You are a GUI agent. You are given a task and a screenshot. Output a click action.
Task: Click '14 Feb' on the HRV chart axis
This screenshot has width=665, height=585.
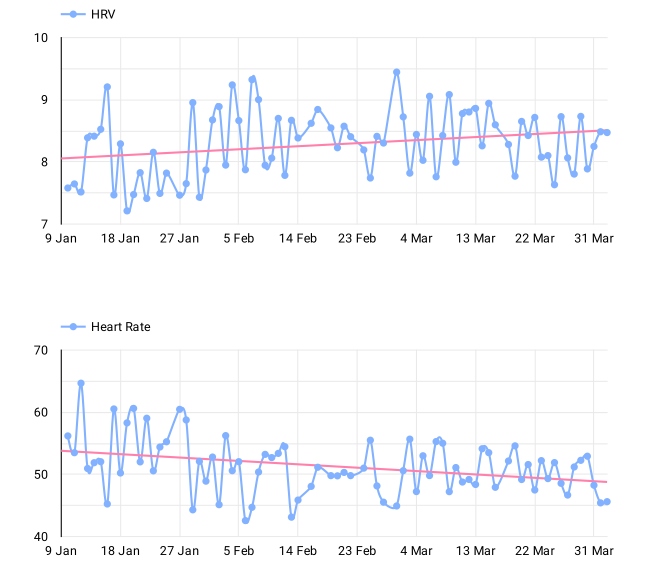click(298, 238)
